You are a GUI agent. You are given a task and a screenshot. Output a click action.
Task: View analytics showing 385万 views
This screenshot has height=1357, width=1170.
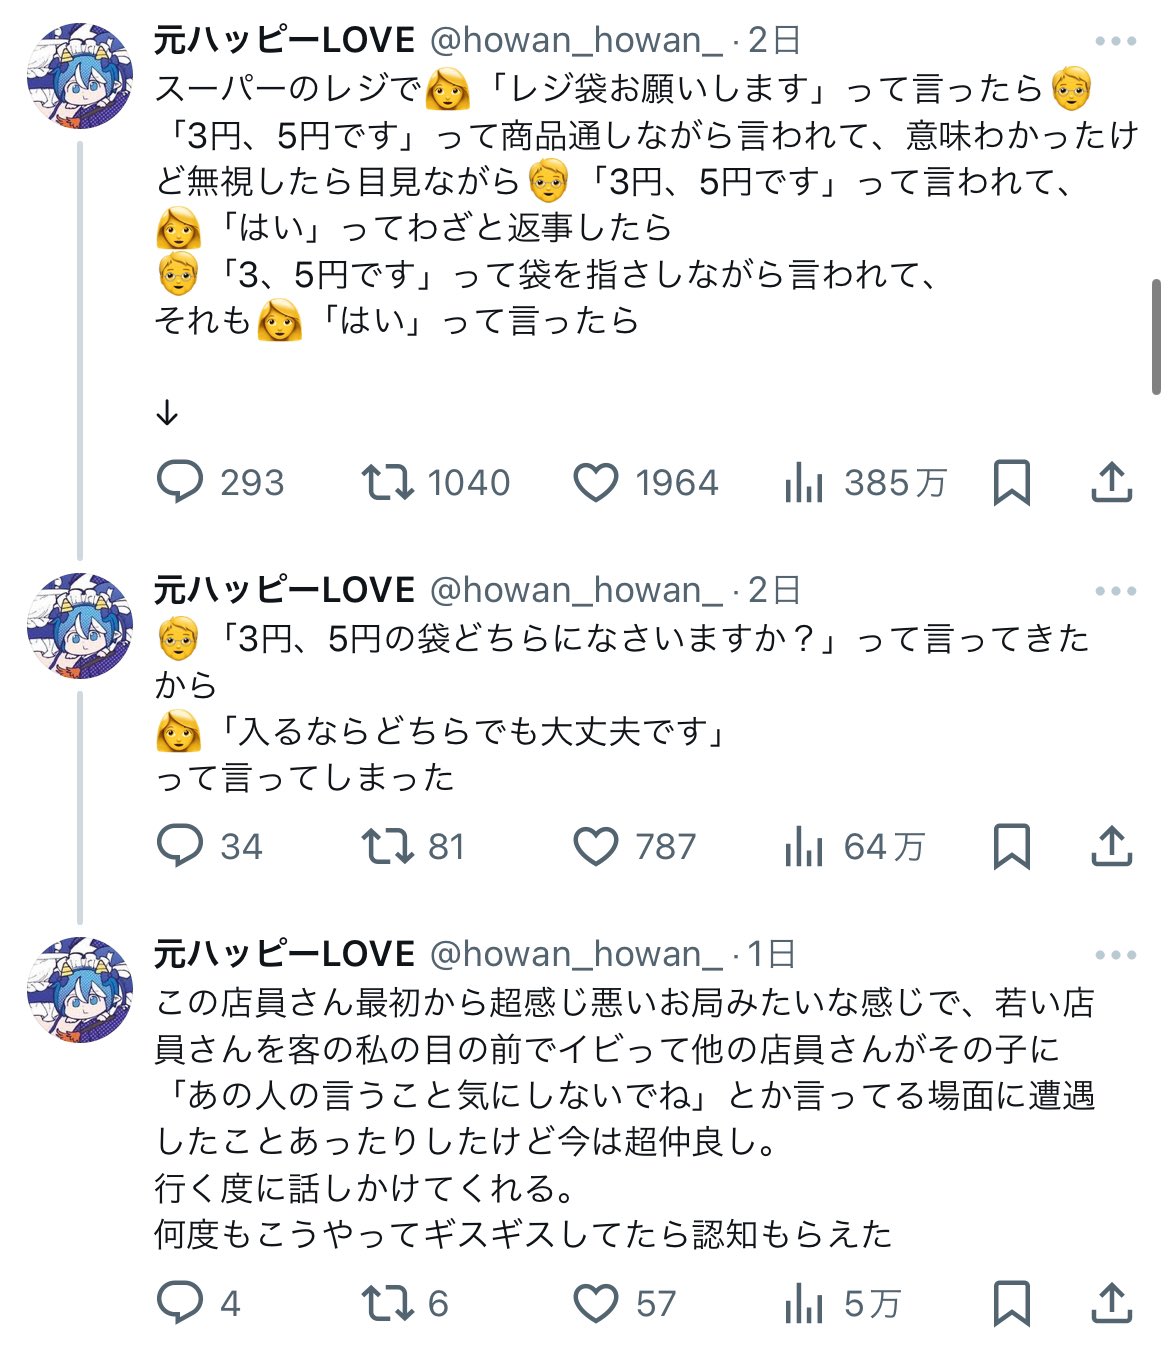click(x=805, y=483)
